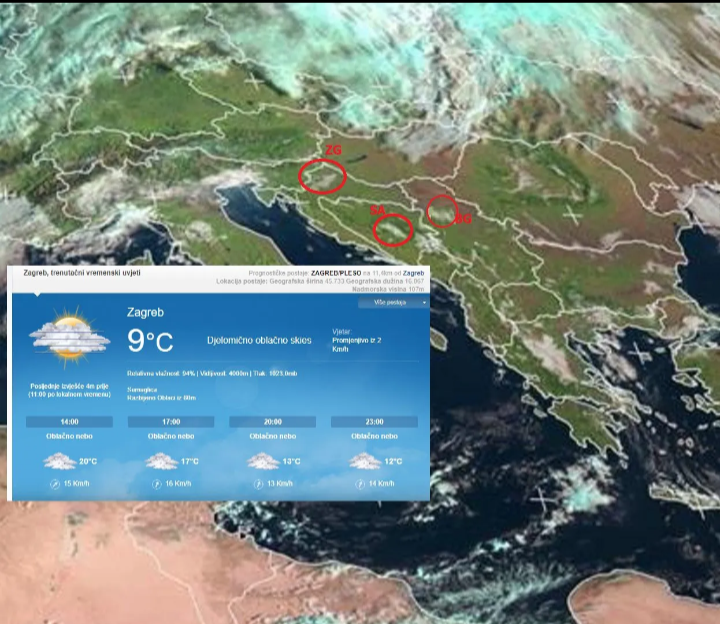
Task: Click the red BG circle on map
Action: point(442,211)
